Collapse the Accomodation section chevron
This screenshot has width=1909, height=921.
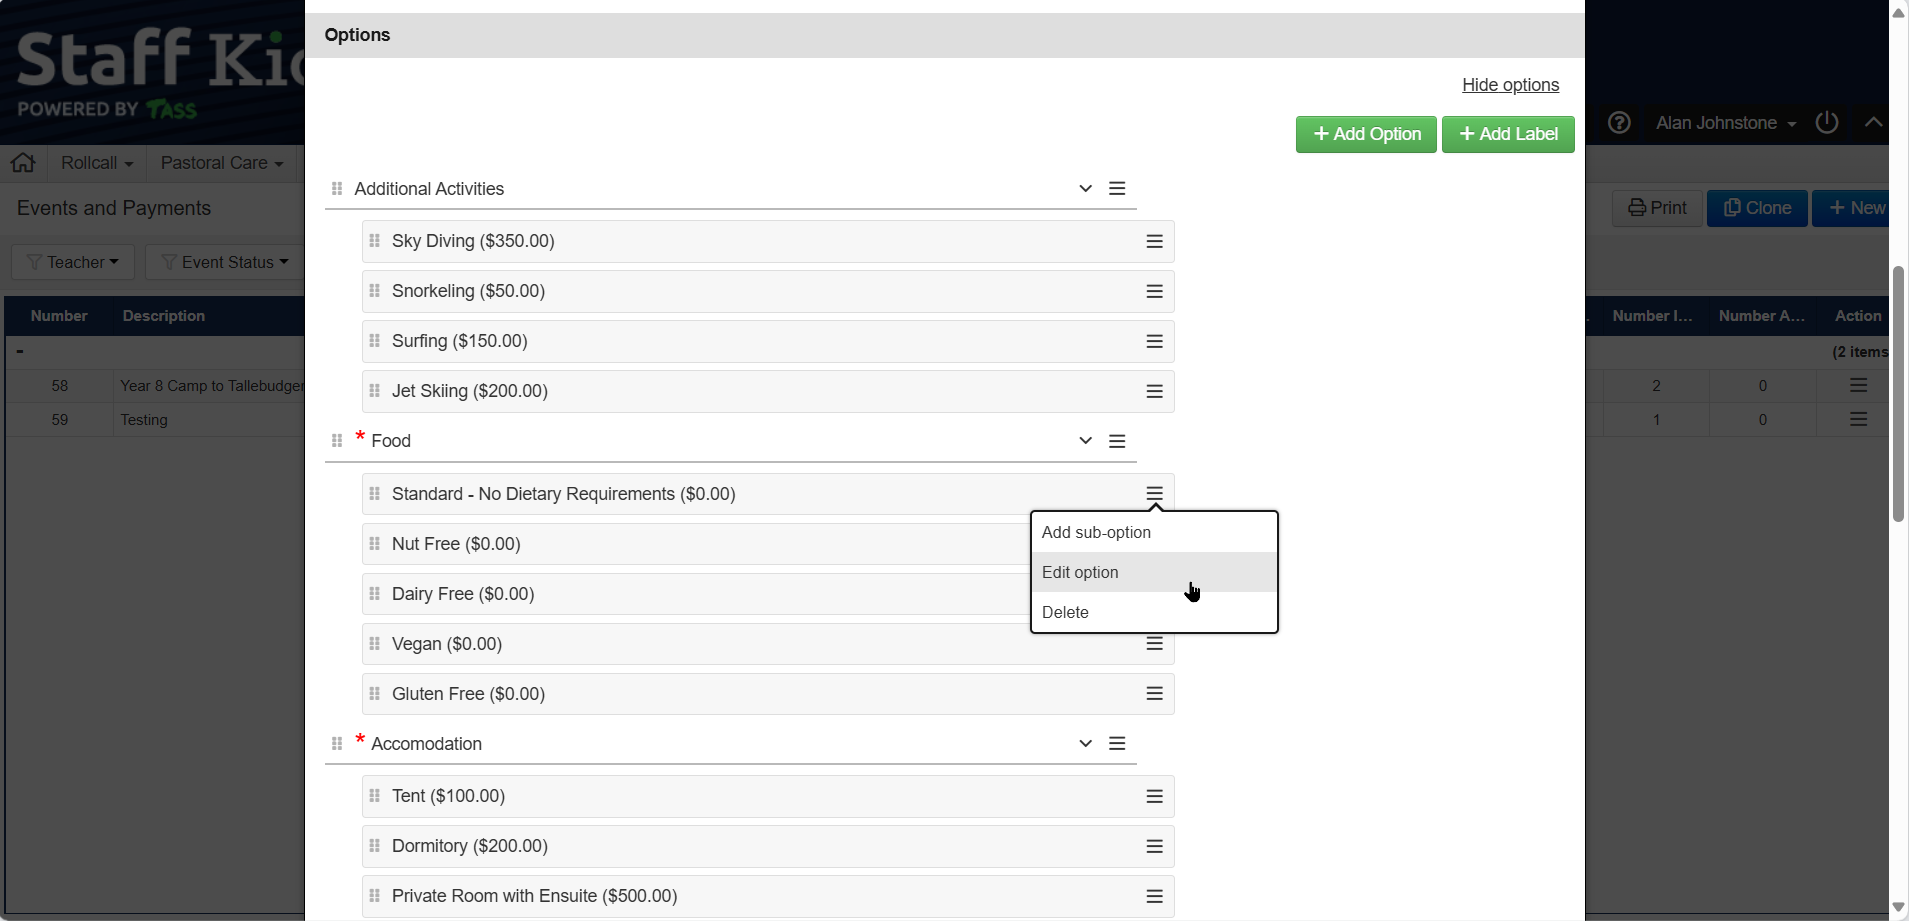(1085, 744)
